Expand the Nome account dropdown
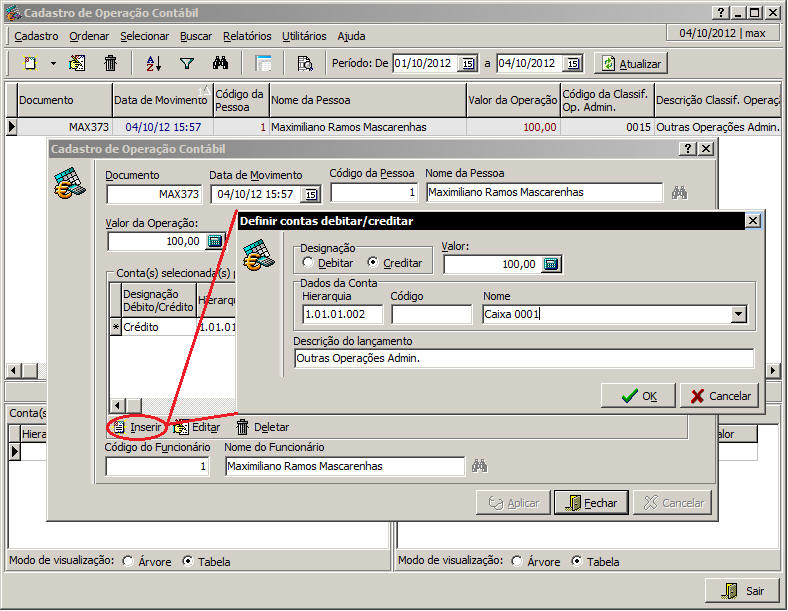Viewport: 788px width, 611px height. tap(738, 314)
